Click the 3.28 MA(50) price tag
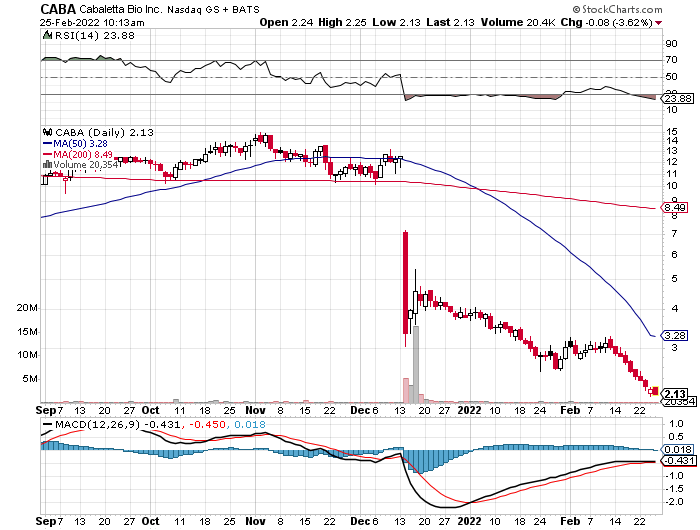This screenshot has height=530, width=700. 674,335
